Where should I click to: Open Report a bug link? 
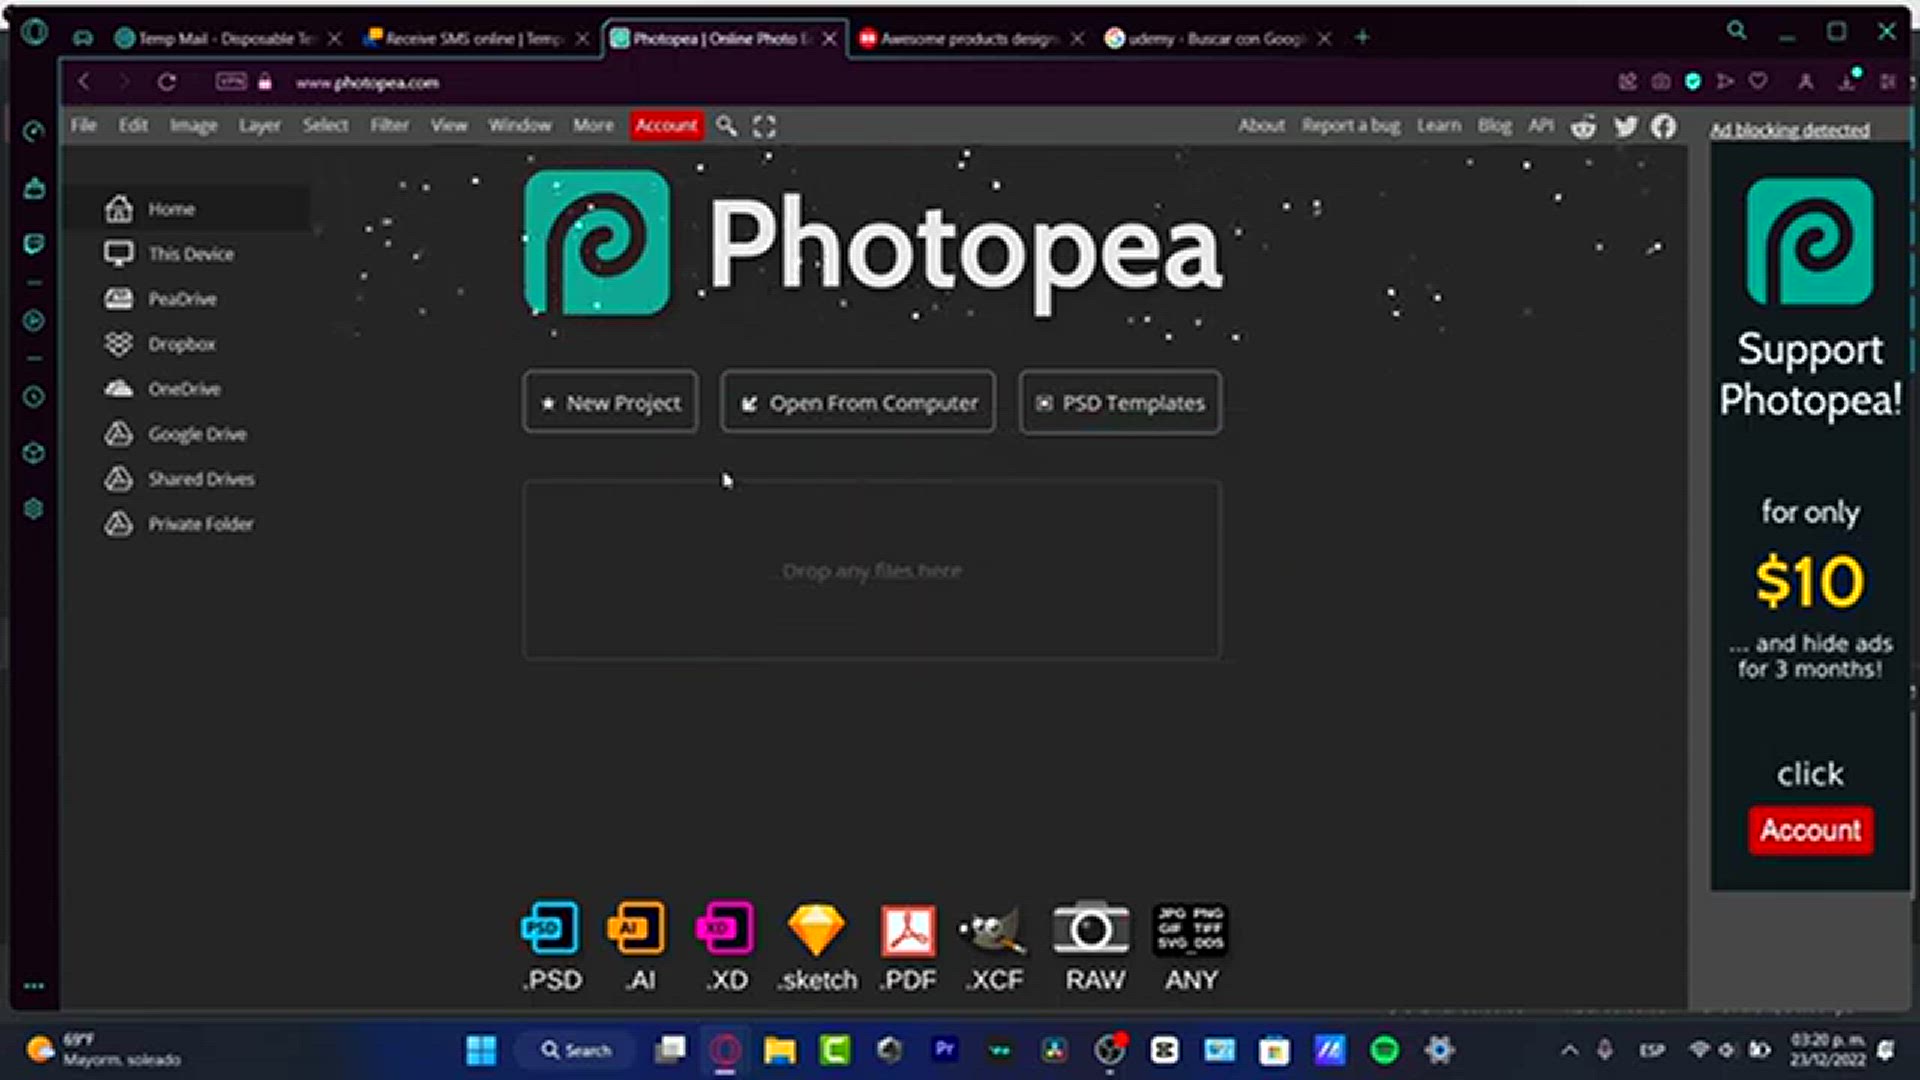pos(1351,125)
